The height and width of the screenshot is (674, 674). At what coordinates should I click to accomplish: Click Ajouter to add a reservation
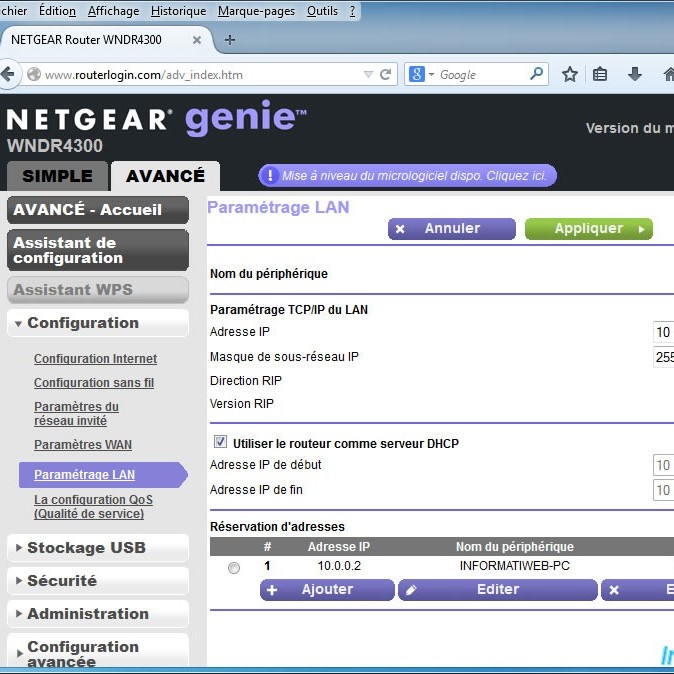pyautogui.click(x=327, y=590)
